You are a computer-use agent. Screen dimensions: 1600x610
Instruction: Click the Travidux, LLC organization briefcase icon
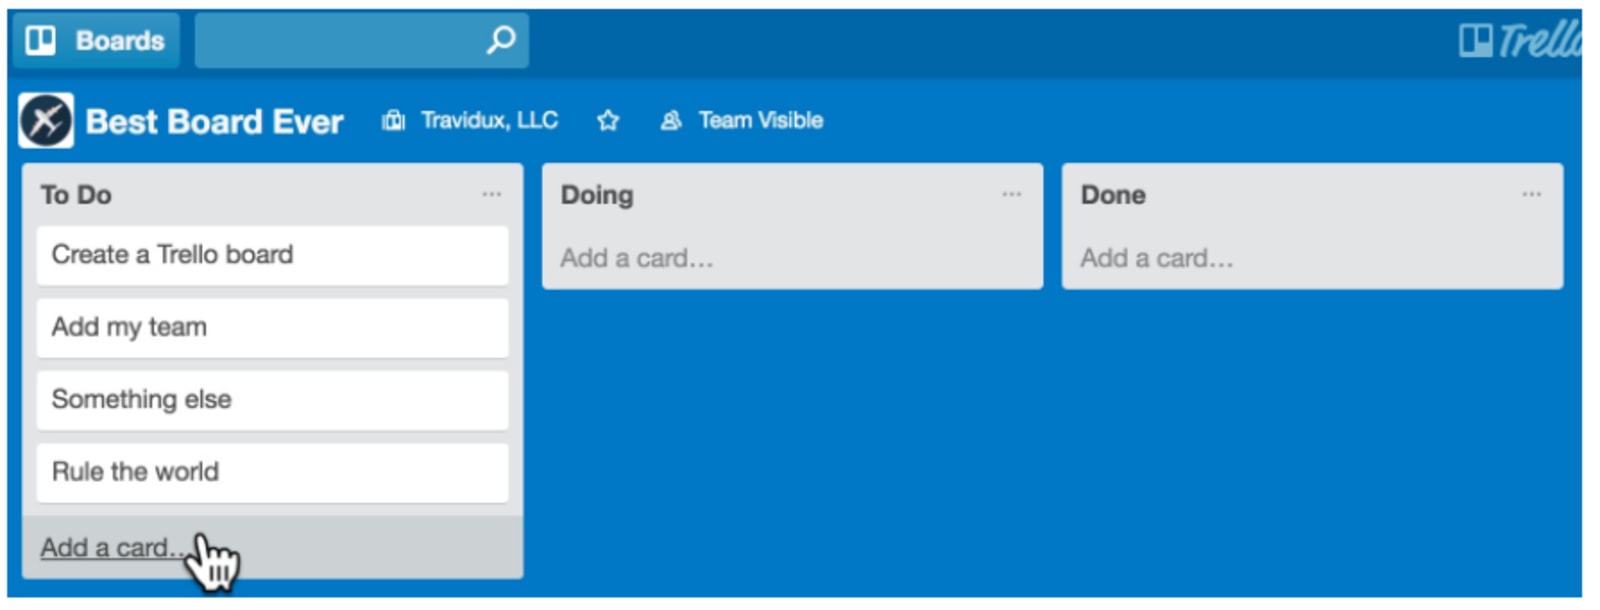point(394,120)
